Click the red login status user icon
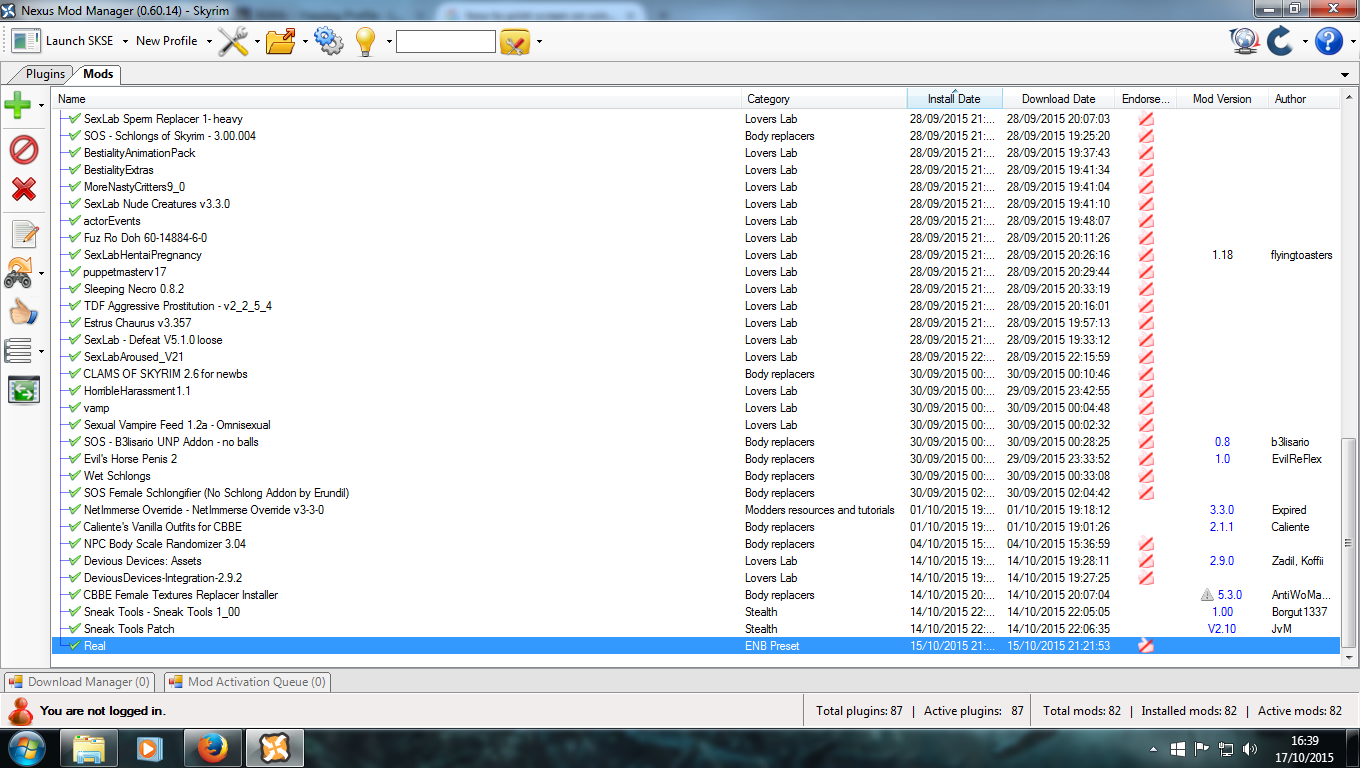Viewport: 1360px width, 768px height. tap(19, 710)
